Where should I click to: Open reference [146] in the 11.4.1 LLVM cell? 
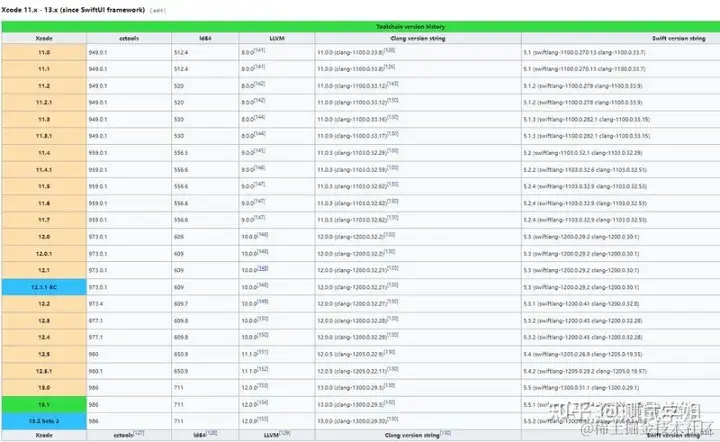pos(259,168)
